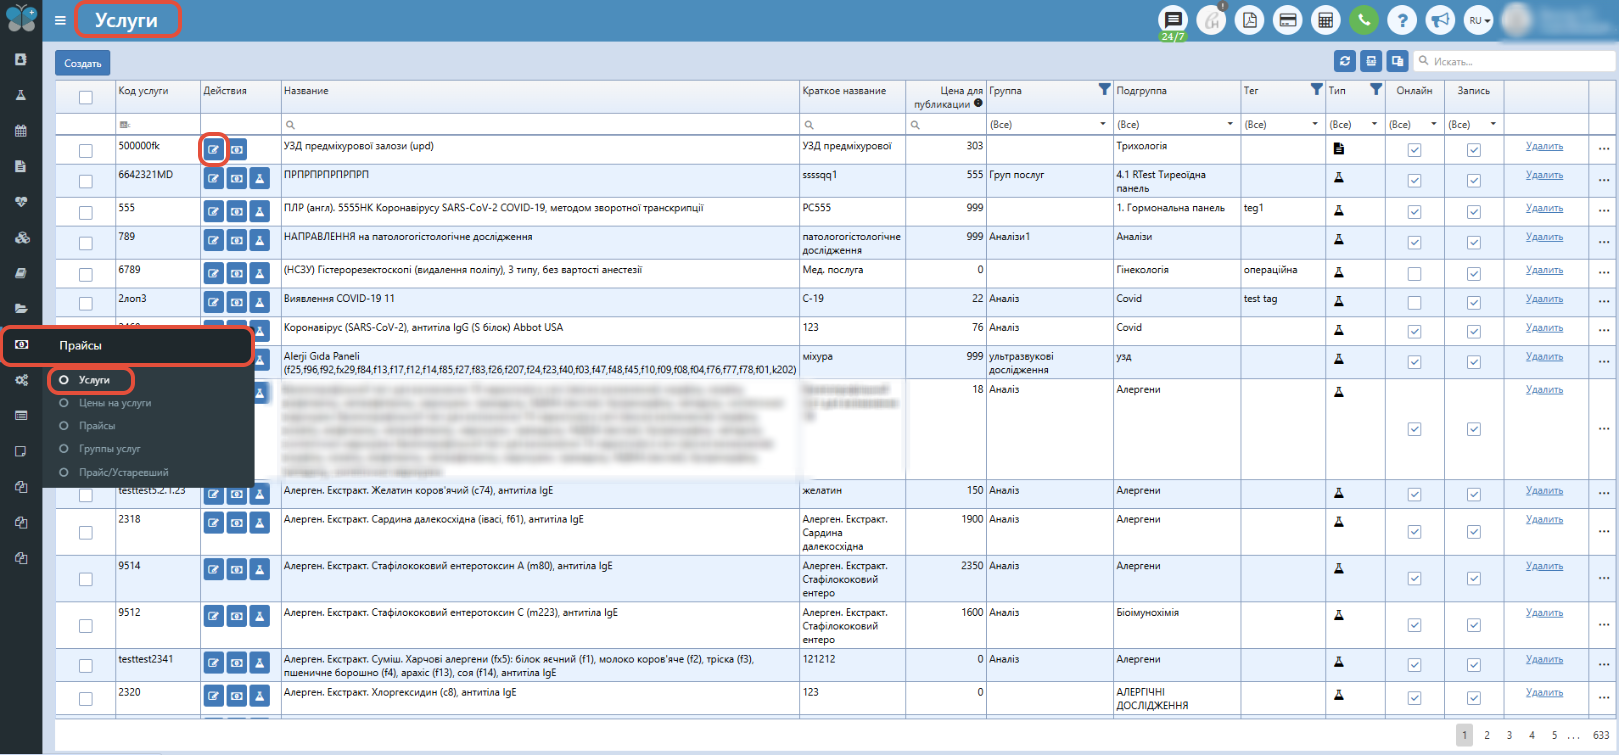1619x755 pixels.
Task: Toggle the hamburger menu icon
Action: pyautogui.click(x=60, y=20)
